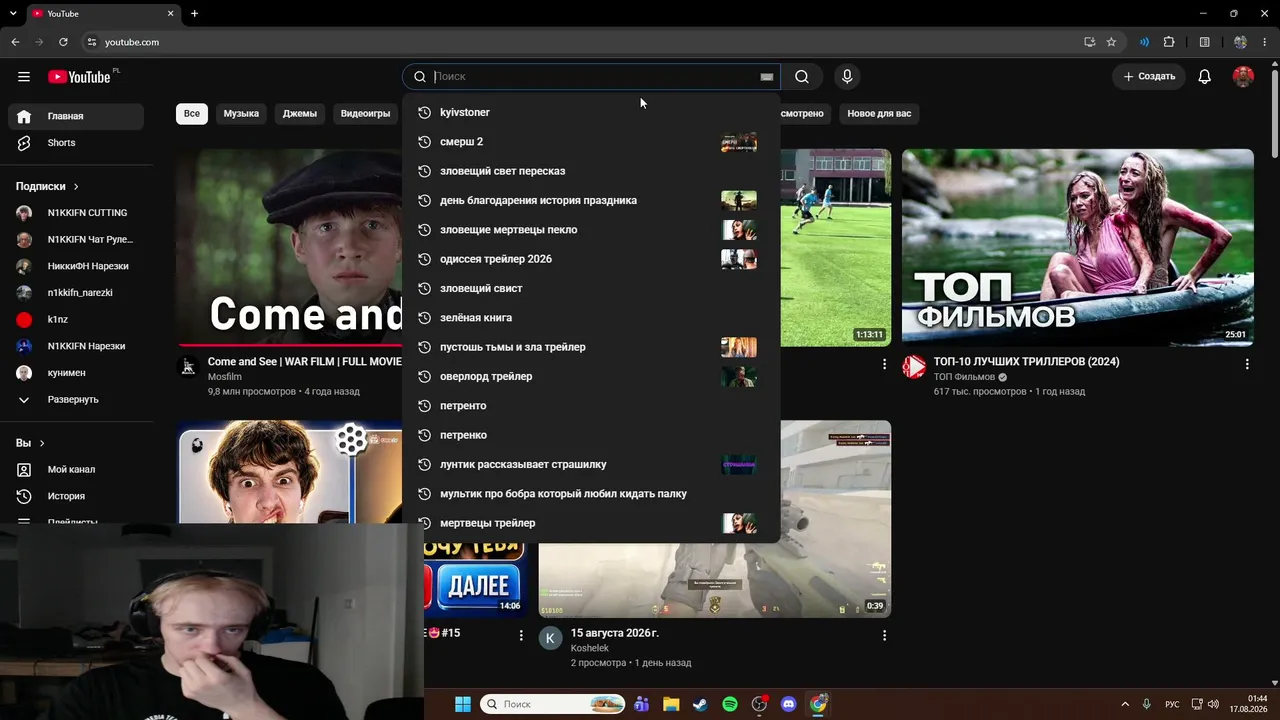Choose the смерш 2 search suggestion
Screen dimensions: 1280x720
click(591, 142)
